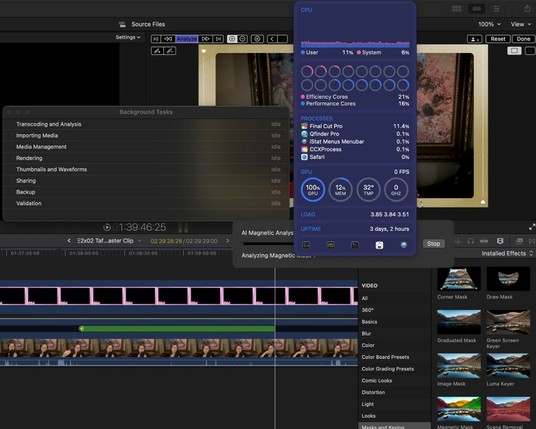Viewport: 536px width, 429px height.
Task: Select the highlighted white mask view button
Action: (232, 39)
